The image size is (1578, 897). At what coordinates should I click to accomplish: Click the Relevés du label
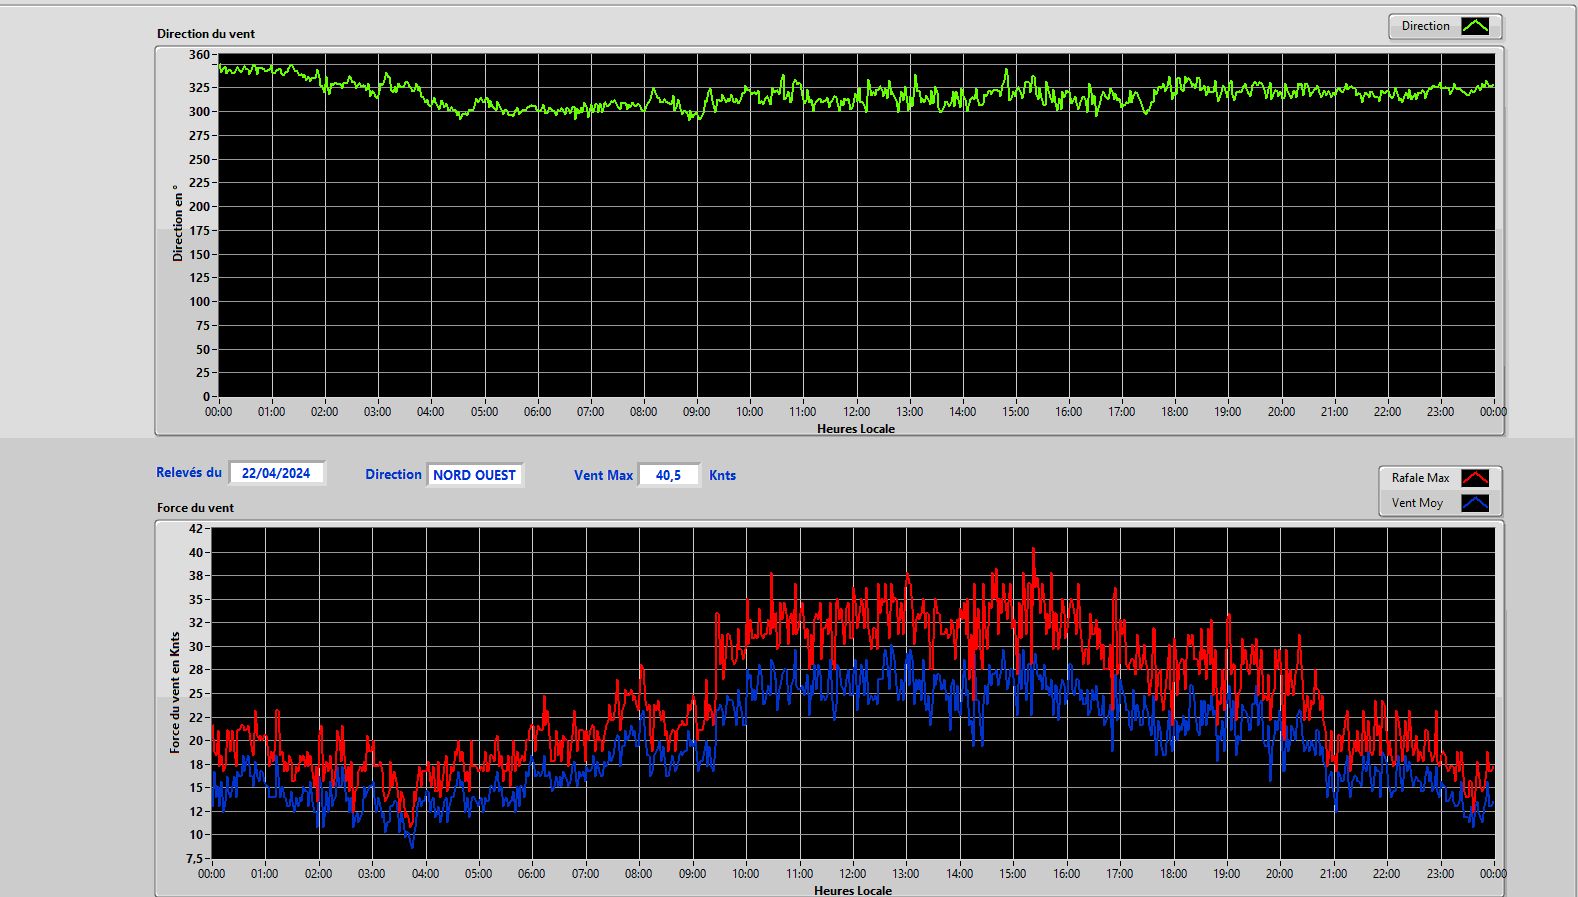point(189,472)
